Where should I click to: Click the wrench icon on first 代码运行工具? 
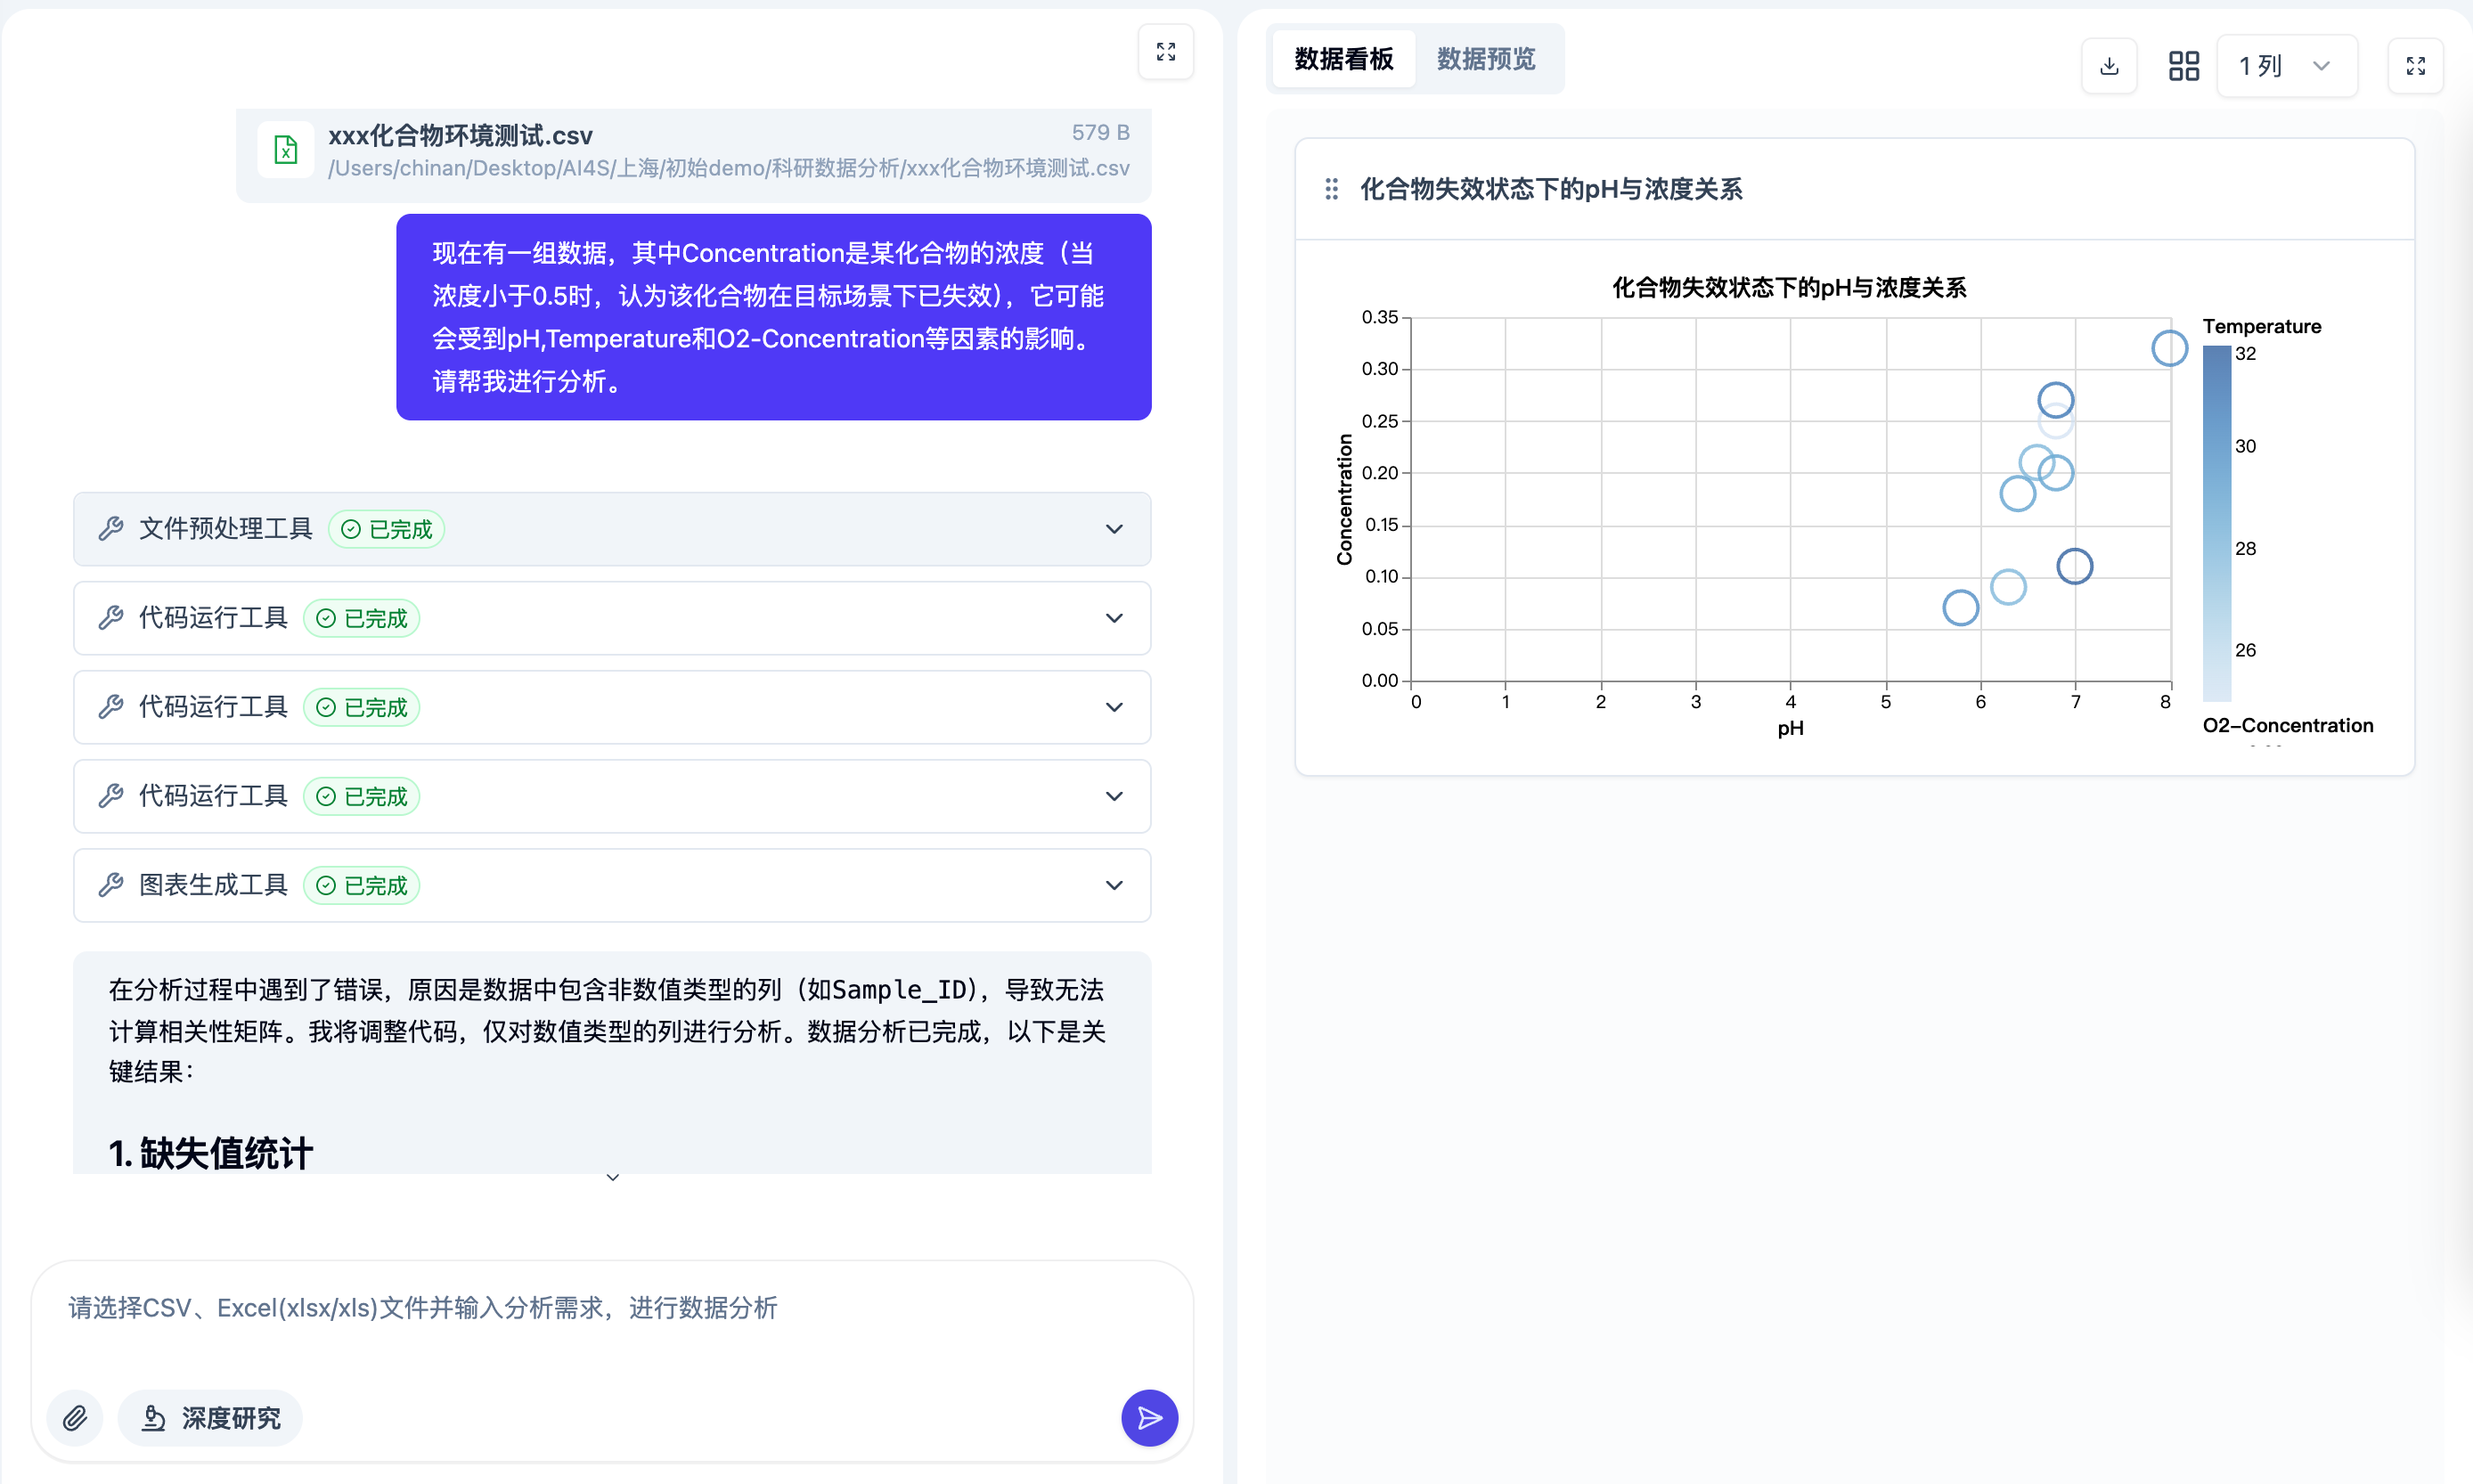pos(111,617)
